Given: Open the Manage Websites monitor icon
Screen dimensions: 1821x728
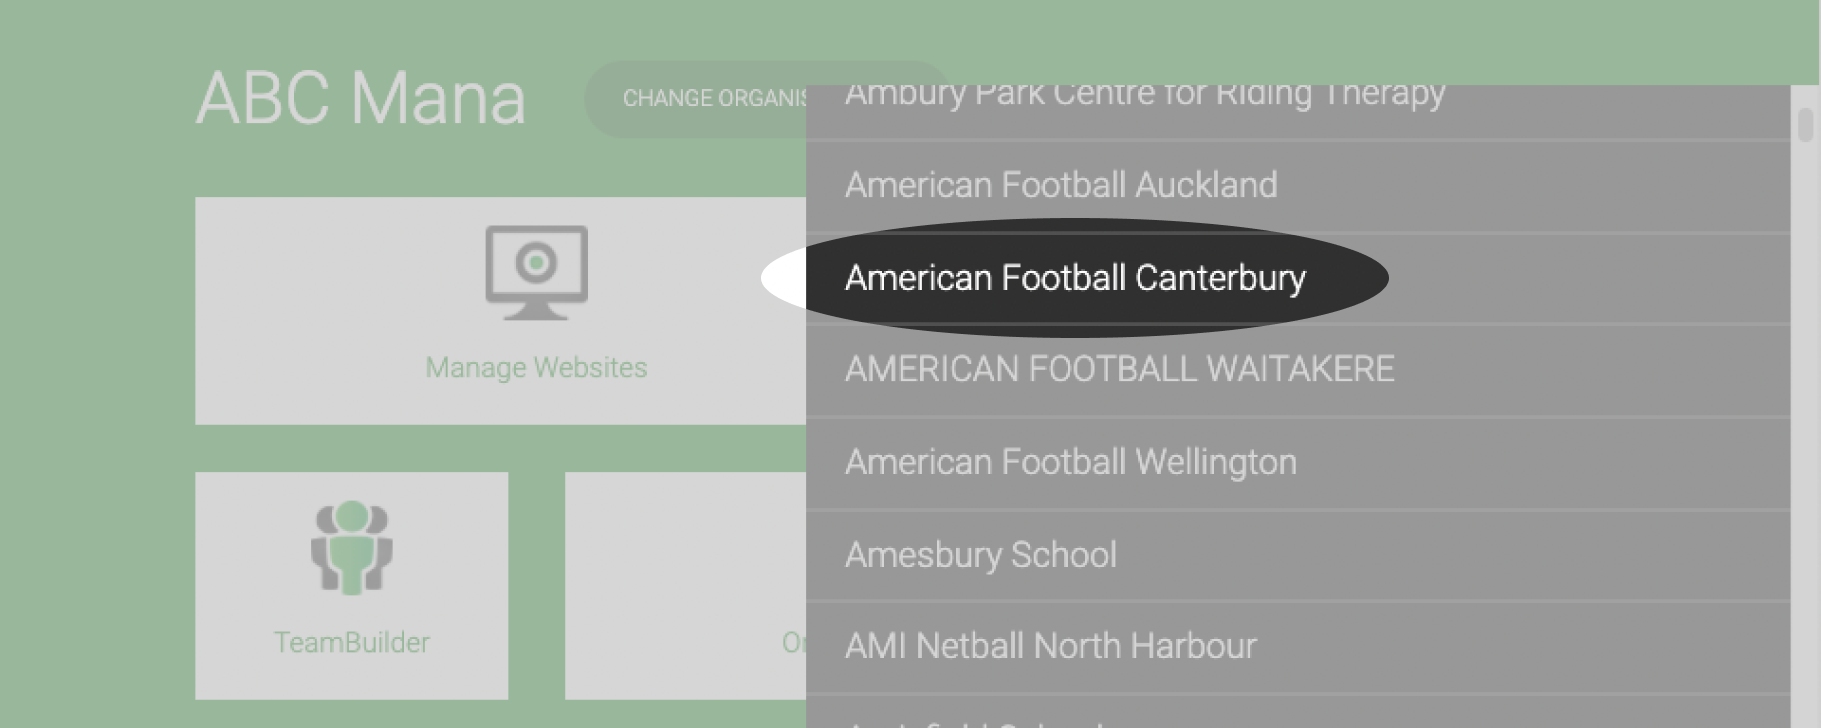Looking at the screenshot, I should click(x=537, y=272).
